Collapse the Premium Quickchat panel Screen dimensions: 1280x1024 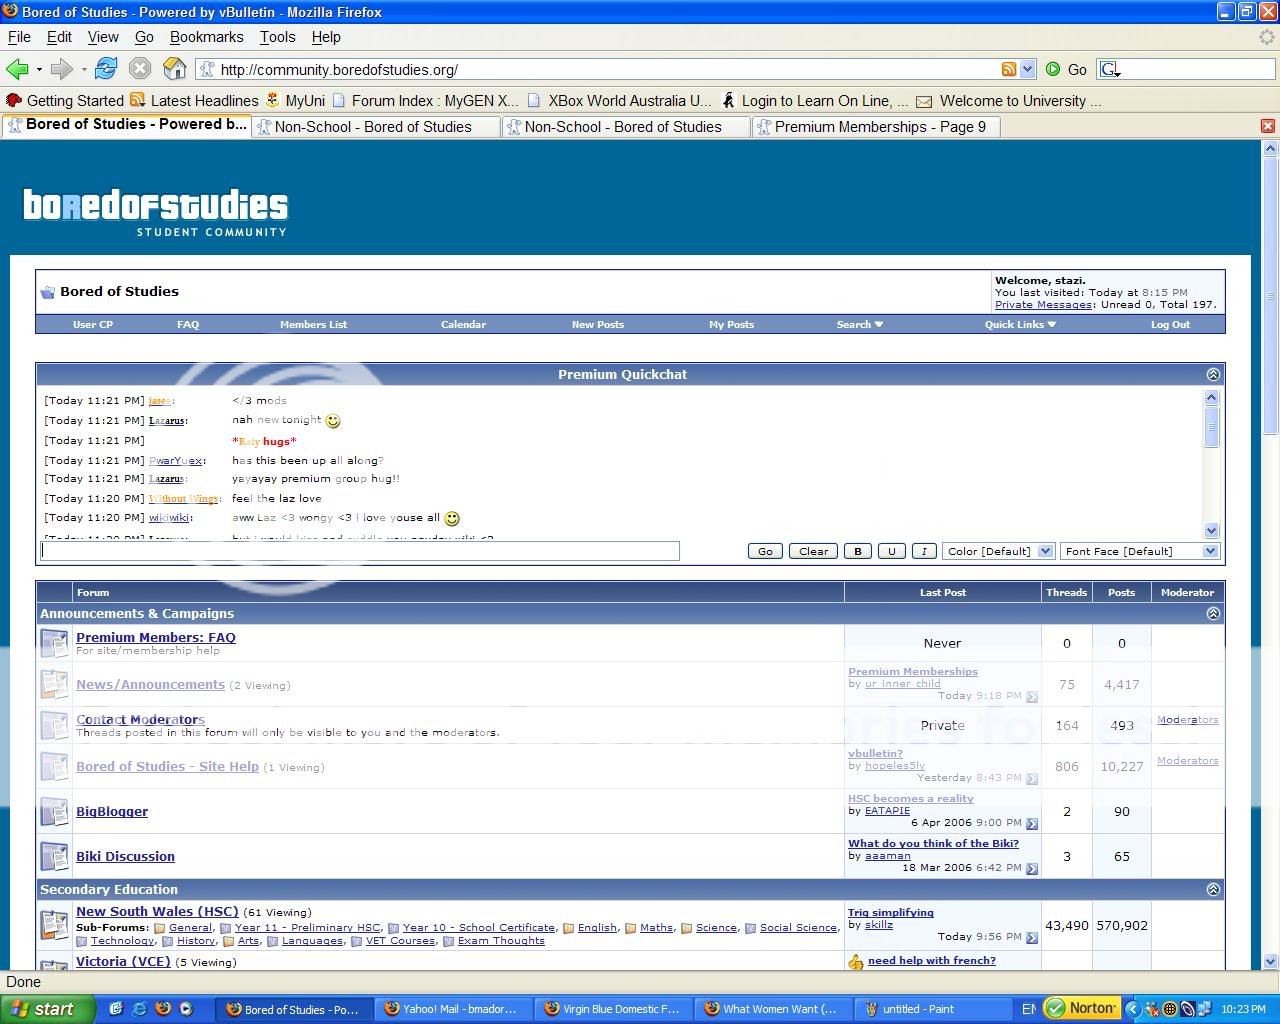click(x=1213, y=374)
